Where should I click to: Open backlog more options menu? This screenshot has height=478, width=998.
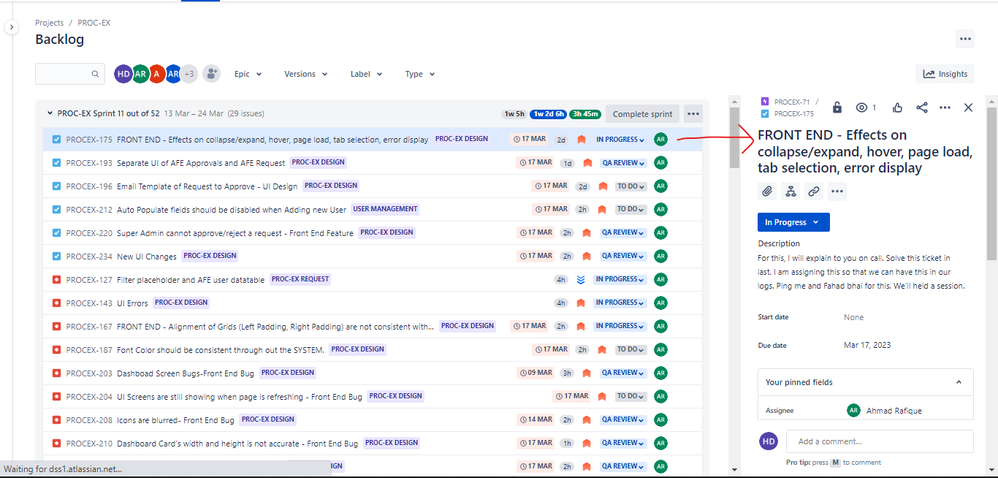pos(965,39)
